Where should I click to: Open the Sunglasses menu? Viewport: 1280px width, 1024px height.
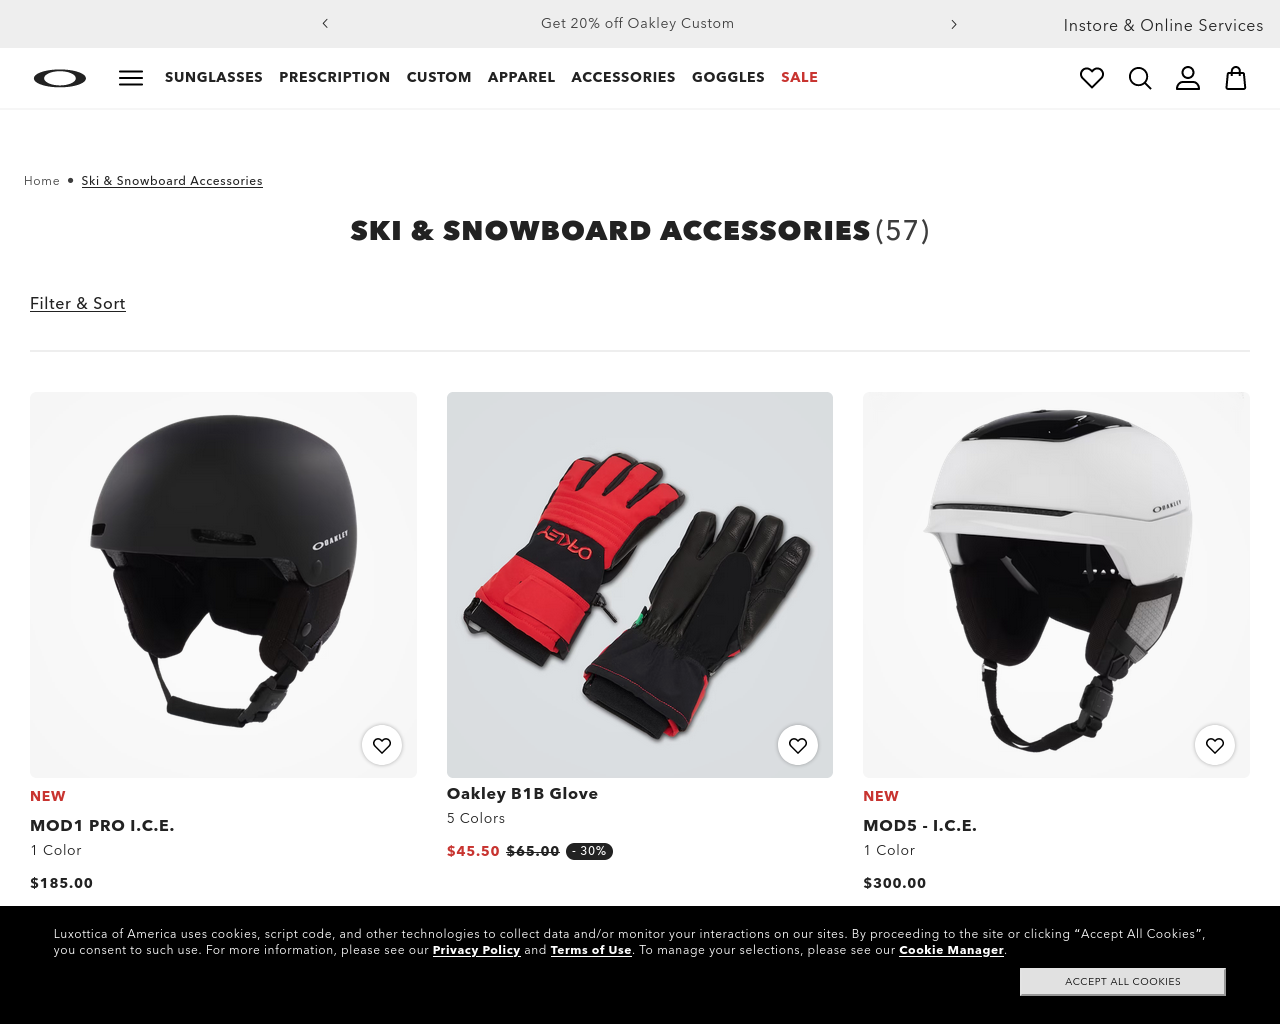214,77
